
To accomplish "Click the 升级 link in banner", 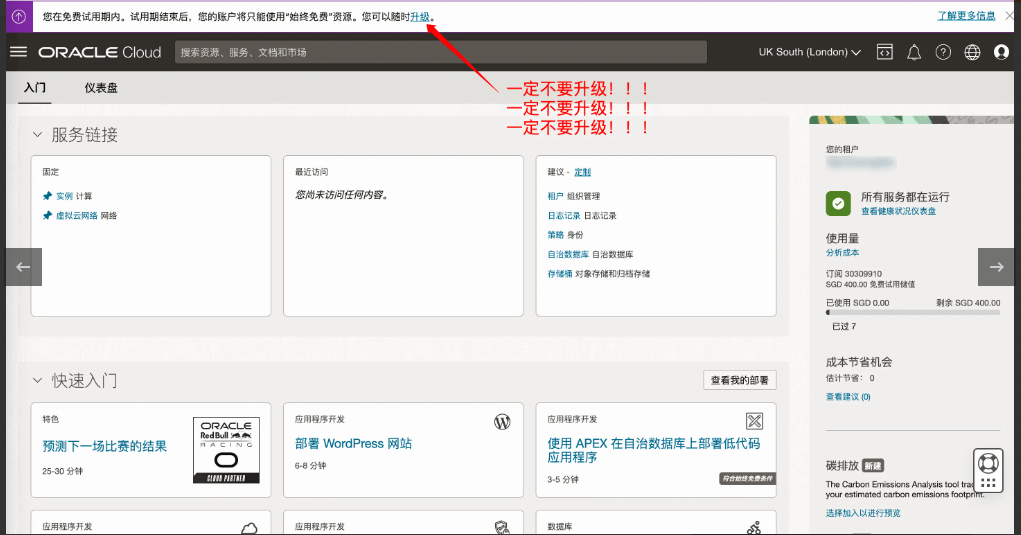I will 420,16.
